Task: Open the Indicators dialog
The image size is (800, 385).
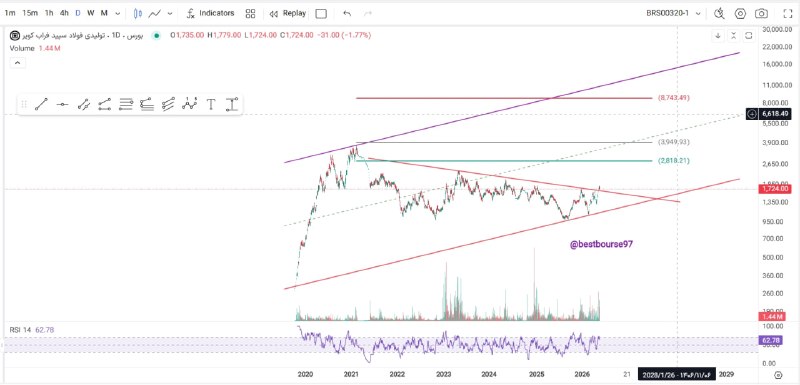Action: pos(210,13)
